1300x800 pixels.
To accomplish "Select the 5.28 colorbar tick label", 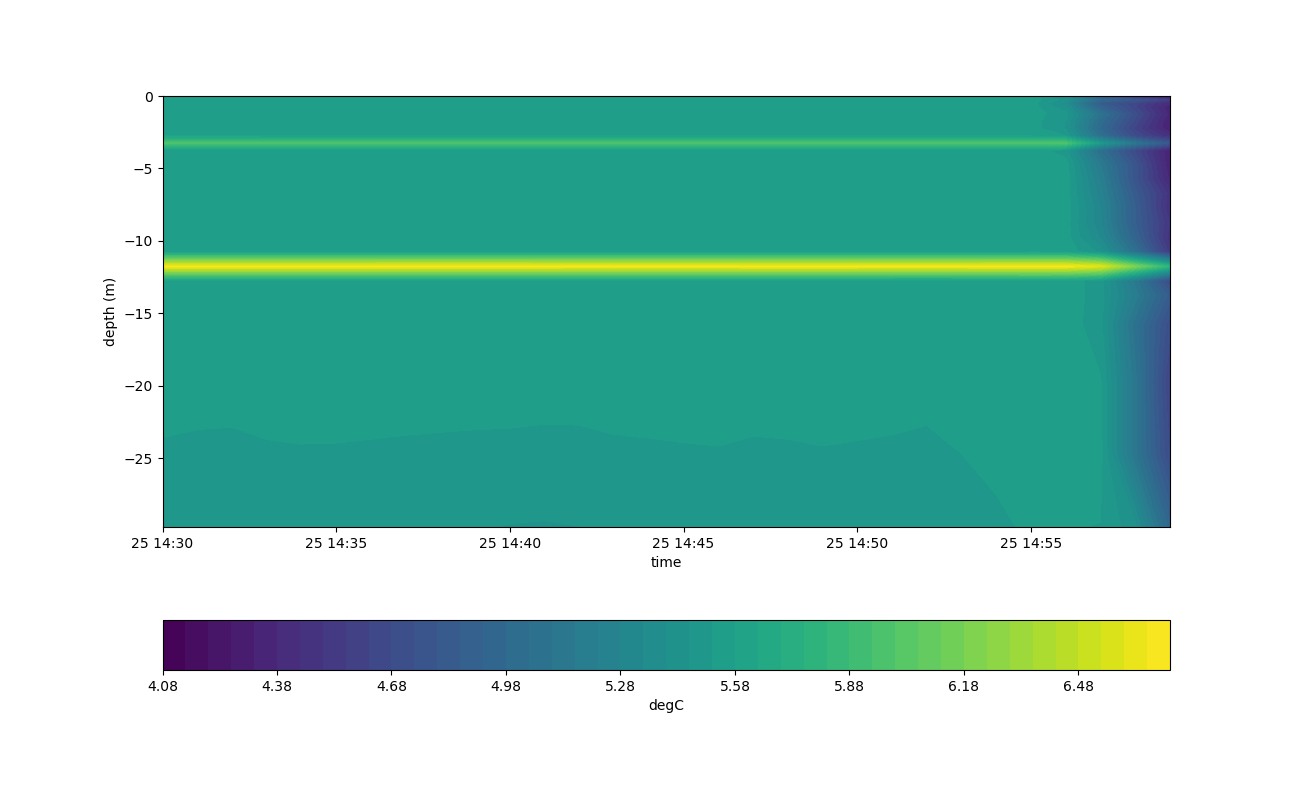I will pos(620,687).
